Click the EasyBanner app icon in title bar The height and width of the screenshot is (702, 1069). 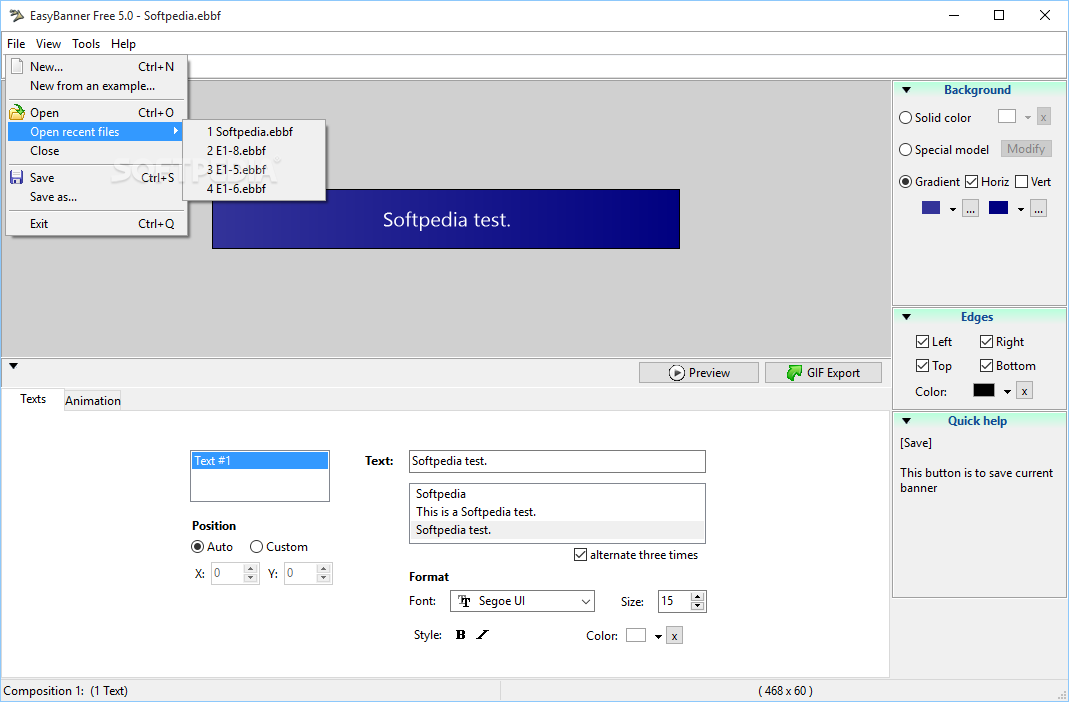coord(16,15)
